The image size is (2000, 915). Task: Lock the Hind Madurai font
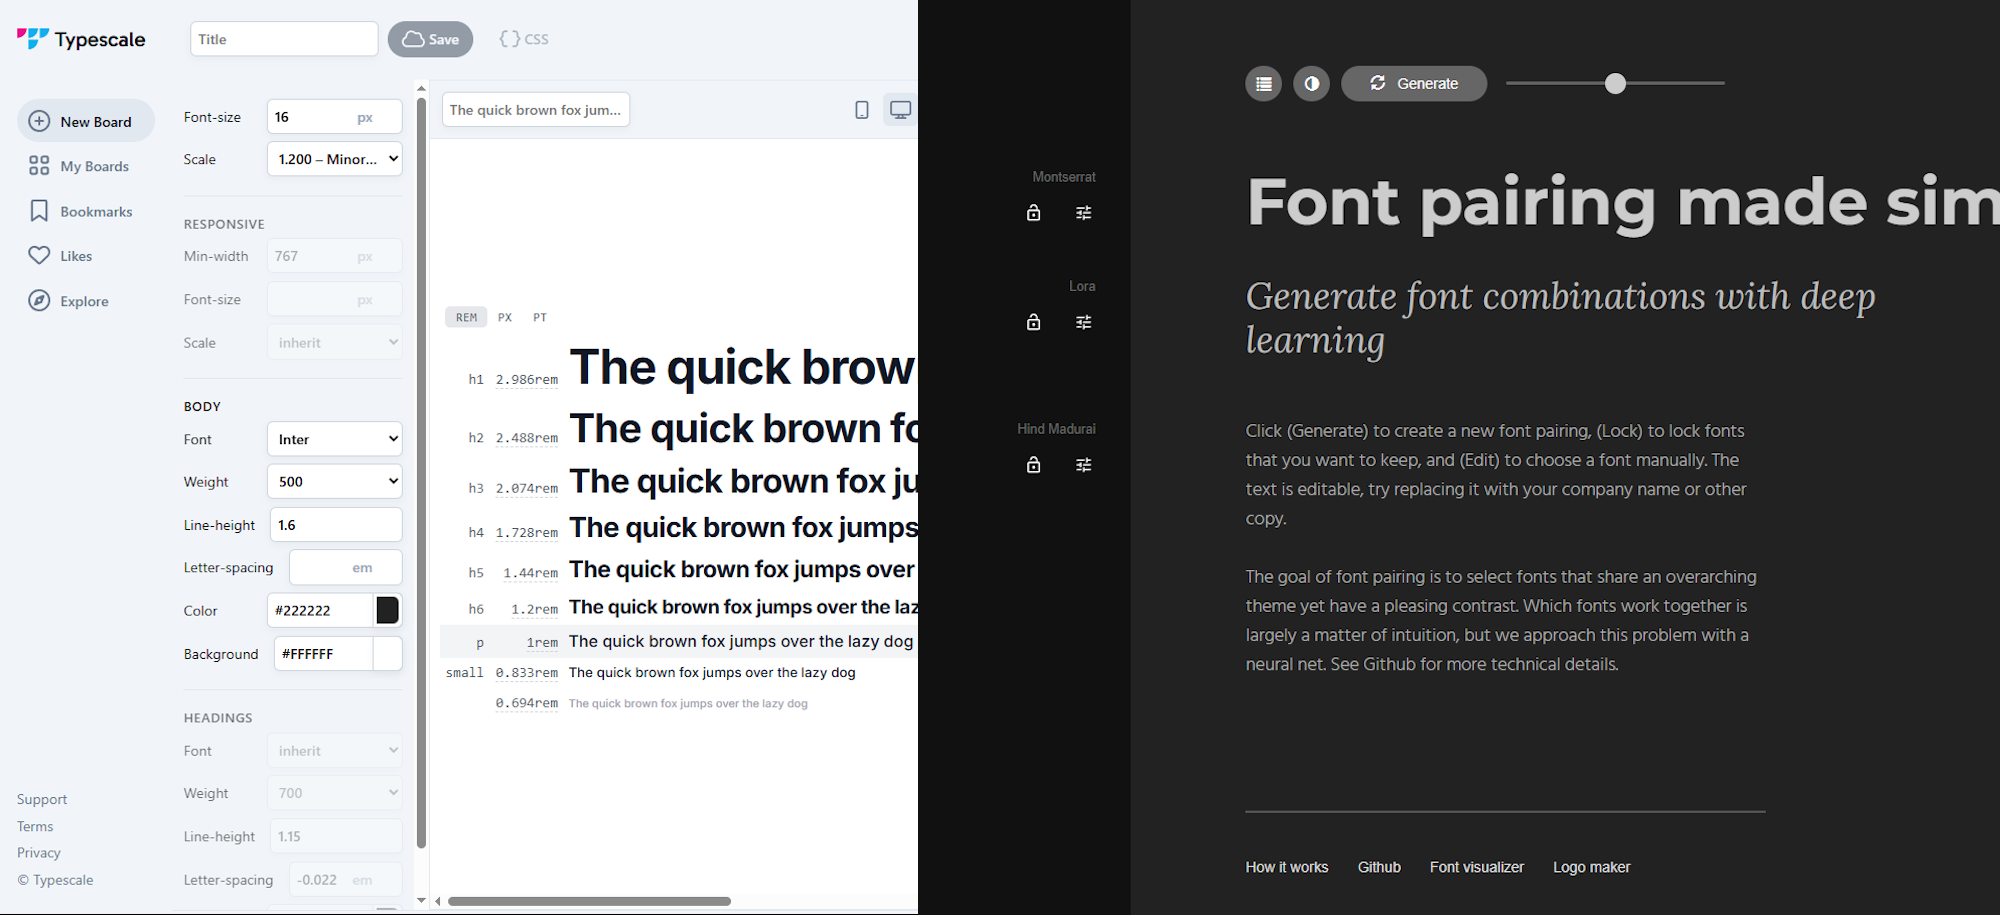tap(1033, 464)
